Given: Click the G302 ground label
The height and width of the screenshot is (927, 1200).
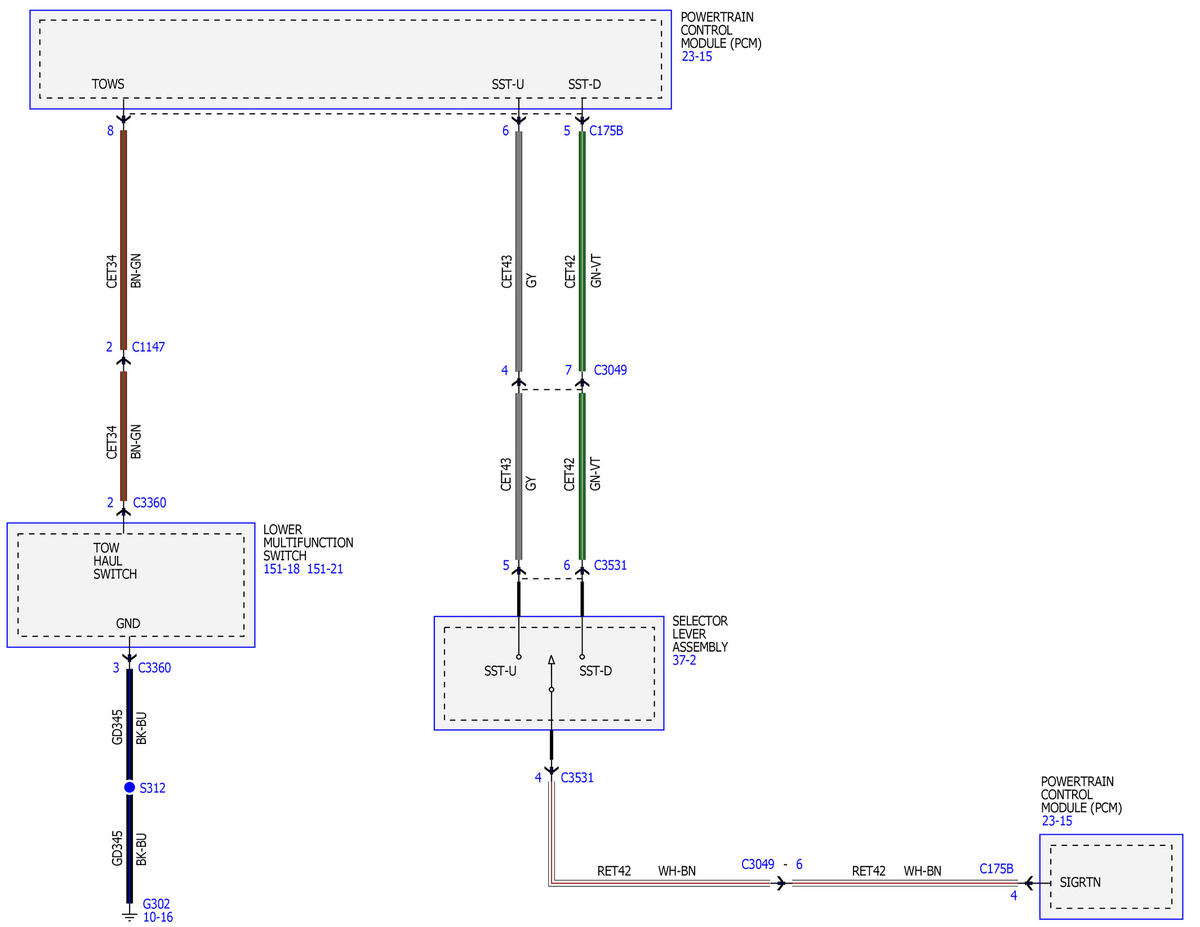Looking at the screenshot, I should pos(157,903).
